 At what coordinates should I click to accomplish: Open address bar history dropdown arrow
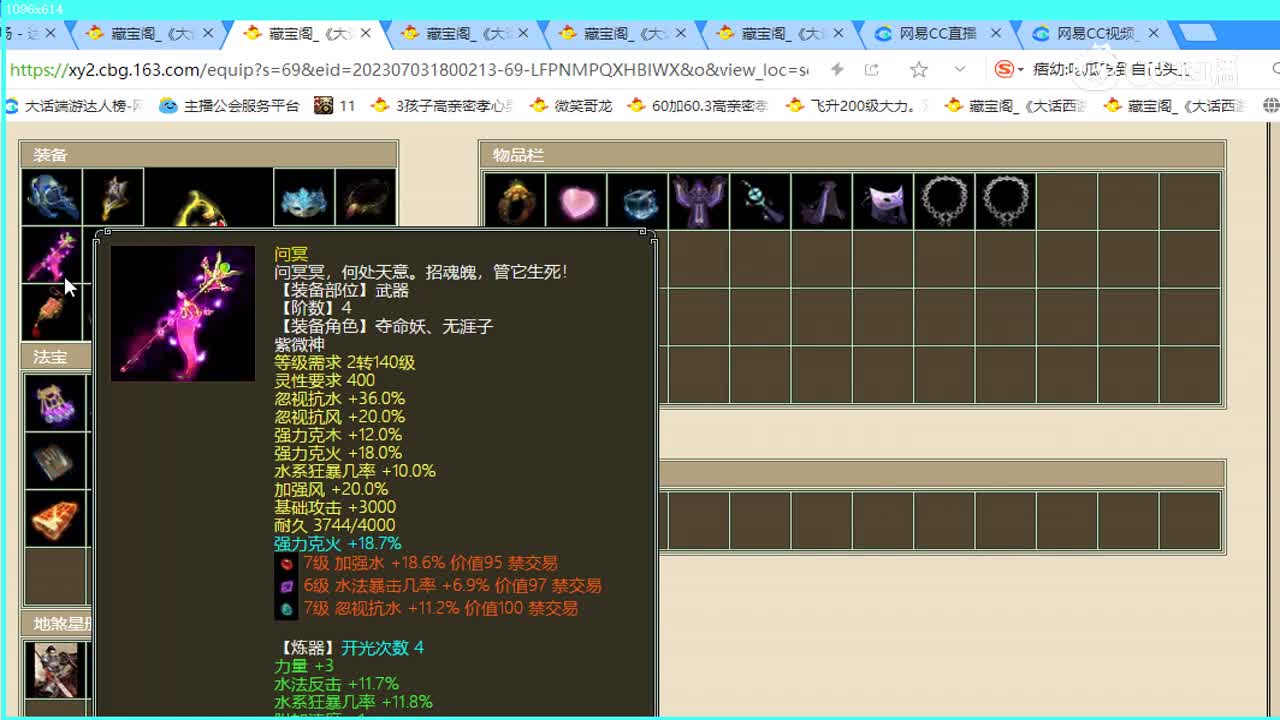click(960, 69)
